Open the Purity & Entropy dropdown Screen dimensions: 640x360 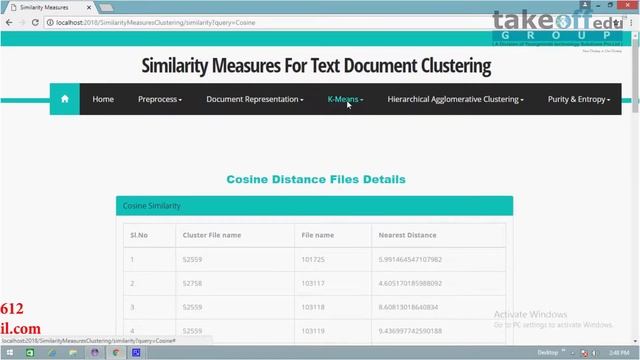pyautogui.click(x=579, y=99)
